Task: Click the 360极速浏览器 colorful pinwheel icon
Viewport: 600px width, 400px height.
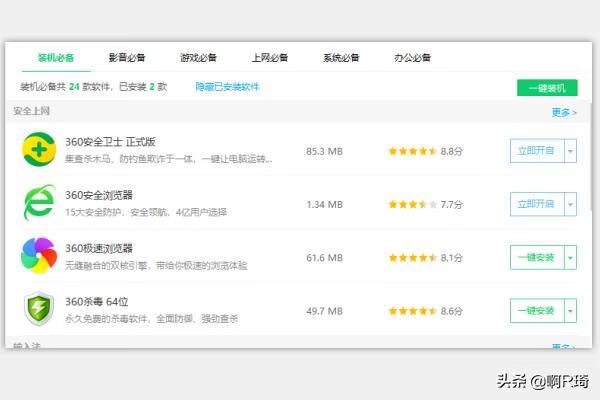Action: (x=40, y=257)
